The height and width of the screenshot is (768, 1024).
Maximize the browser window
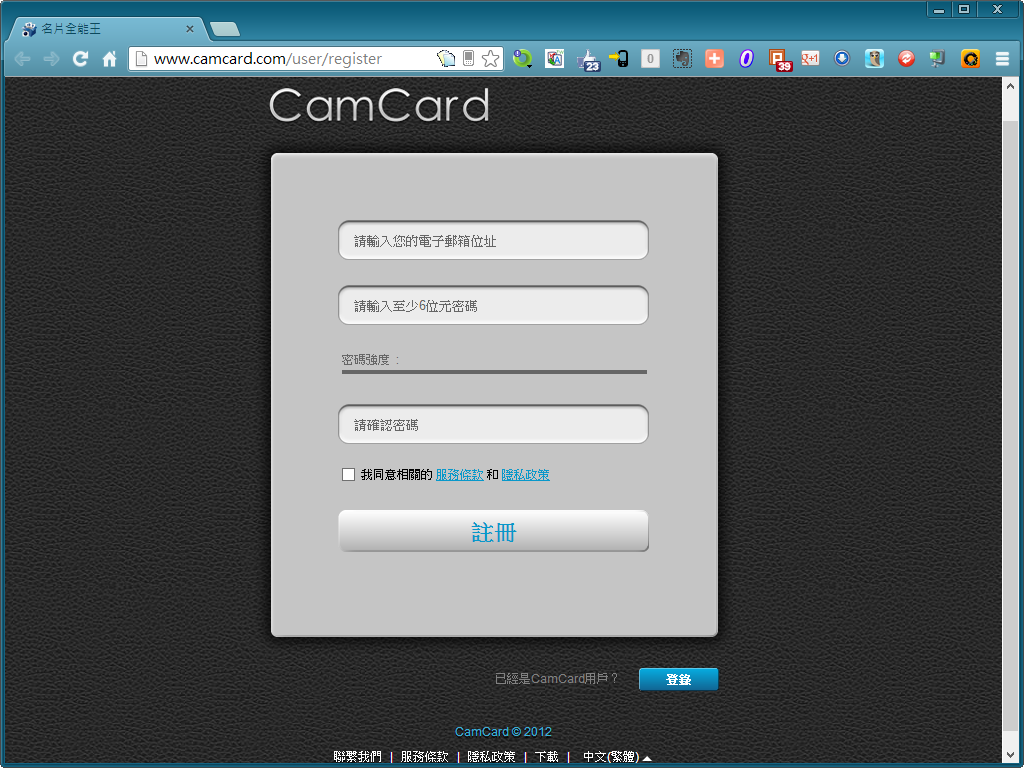coord(964,9)
